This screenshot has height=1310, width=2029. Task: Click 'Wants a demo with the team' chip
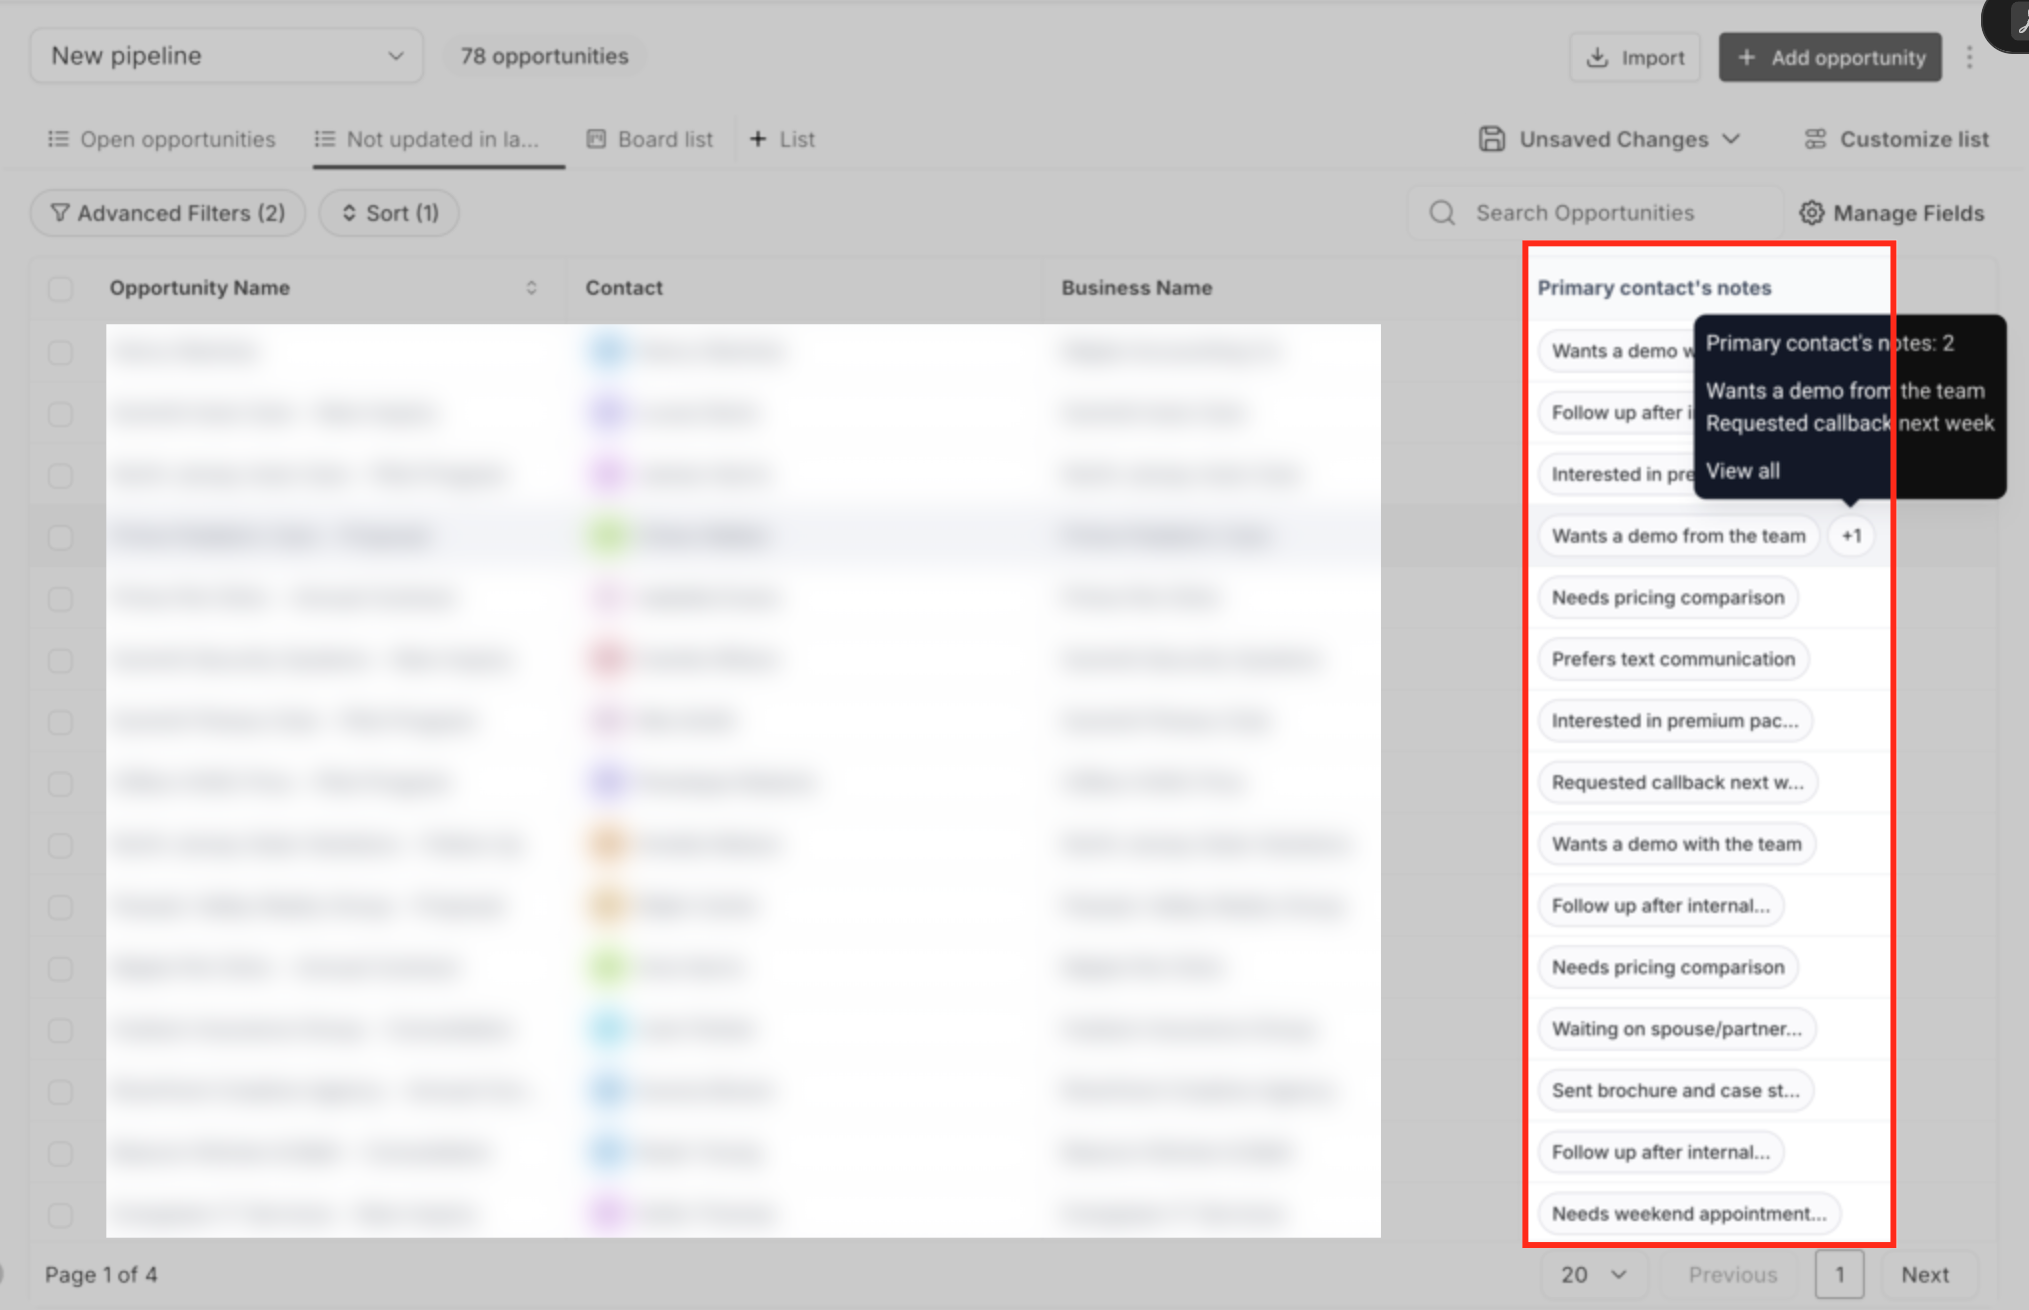tap(1677, 844)
